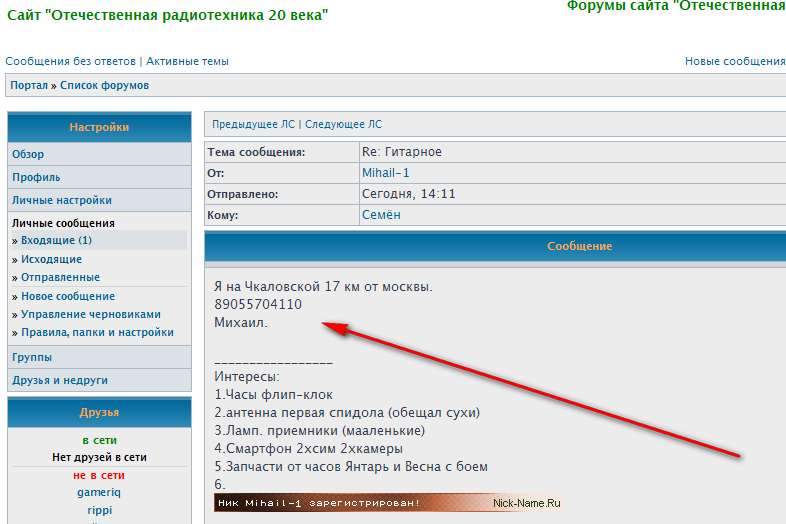Go to "Следующее ЛС" message
Image resolution: width=786 pixels, height=524 pixels.
(343, 124)
